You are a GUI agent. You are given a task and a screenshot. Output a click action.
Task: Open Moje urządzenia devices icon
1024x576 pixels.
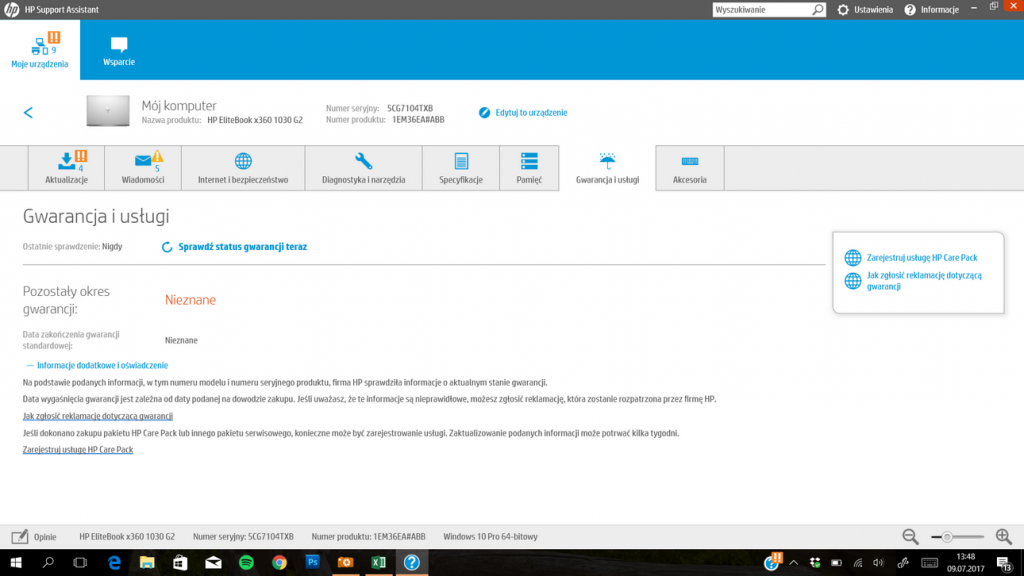click(40, 46)
